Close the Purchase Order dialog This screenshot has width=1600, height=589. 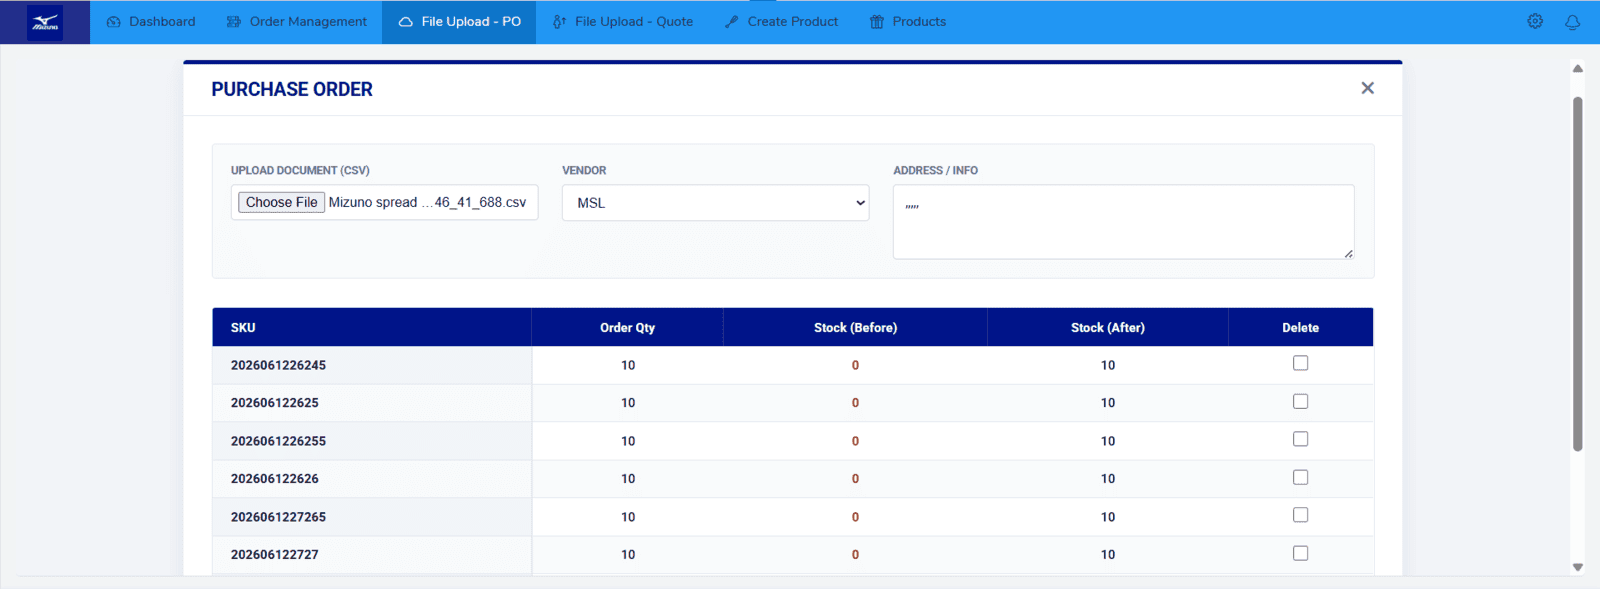[x=1367, y=88]
